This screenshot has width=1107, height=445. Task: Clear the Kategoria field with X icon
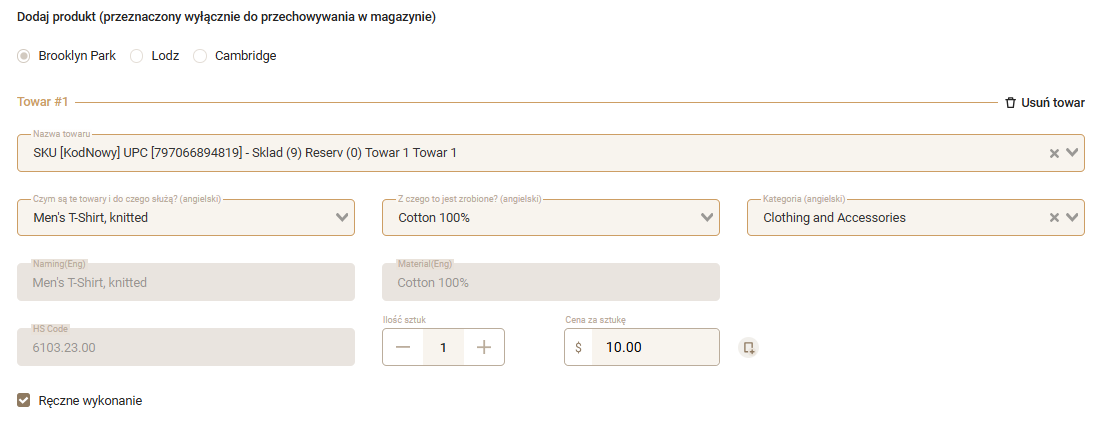point(1054,217)
